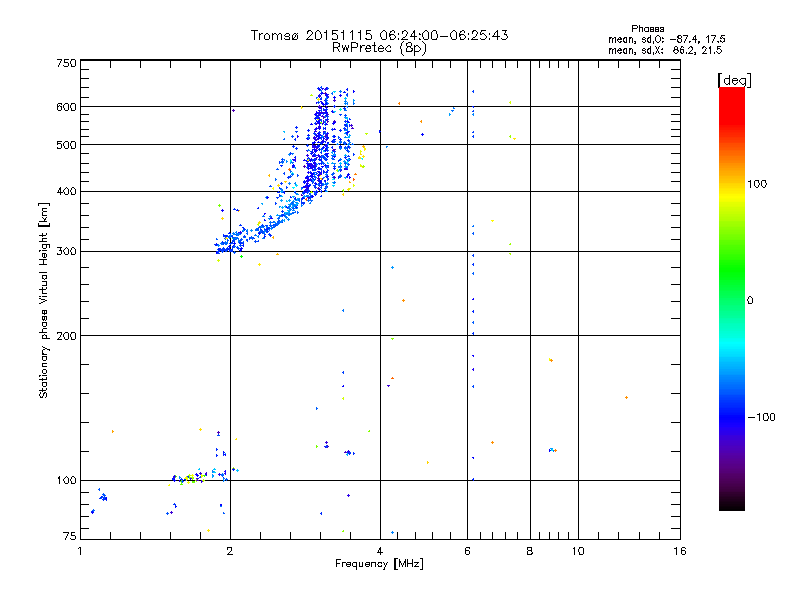Click the "10" frequency tick label

(x=578, y=551)
